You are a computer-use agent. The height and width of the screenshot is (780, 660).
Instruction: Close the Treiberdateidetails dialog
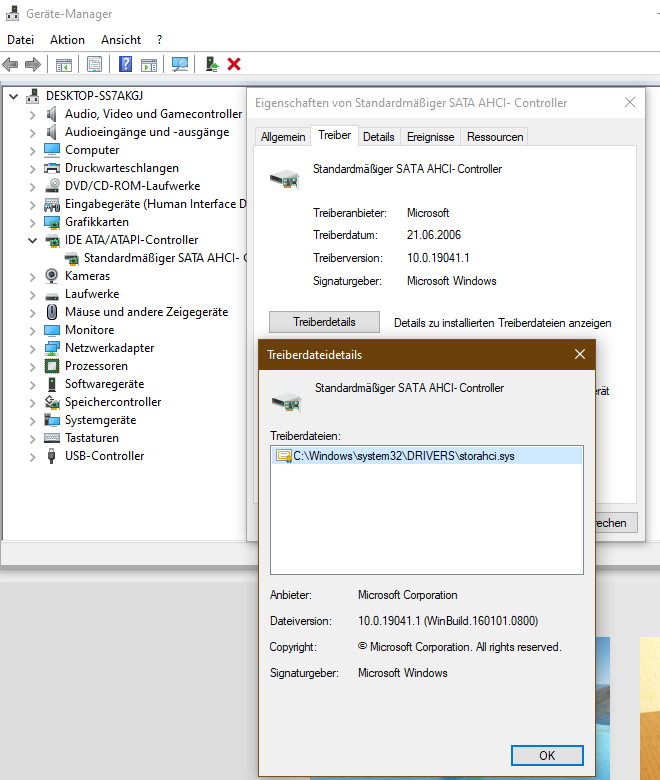tap(580, 354)
